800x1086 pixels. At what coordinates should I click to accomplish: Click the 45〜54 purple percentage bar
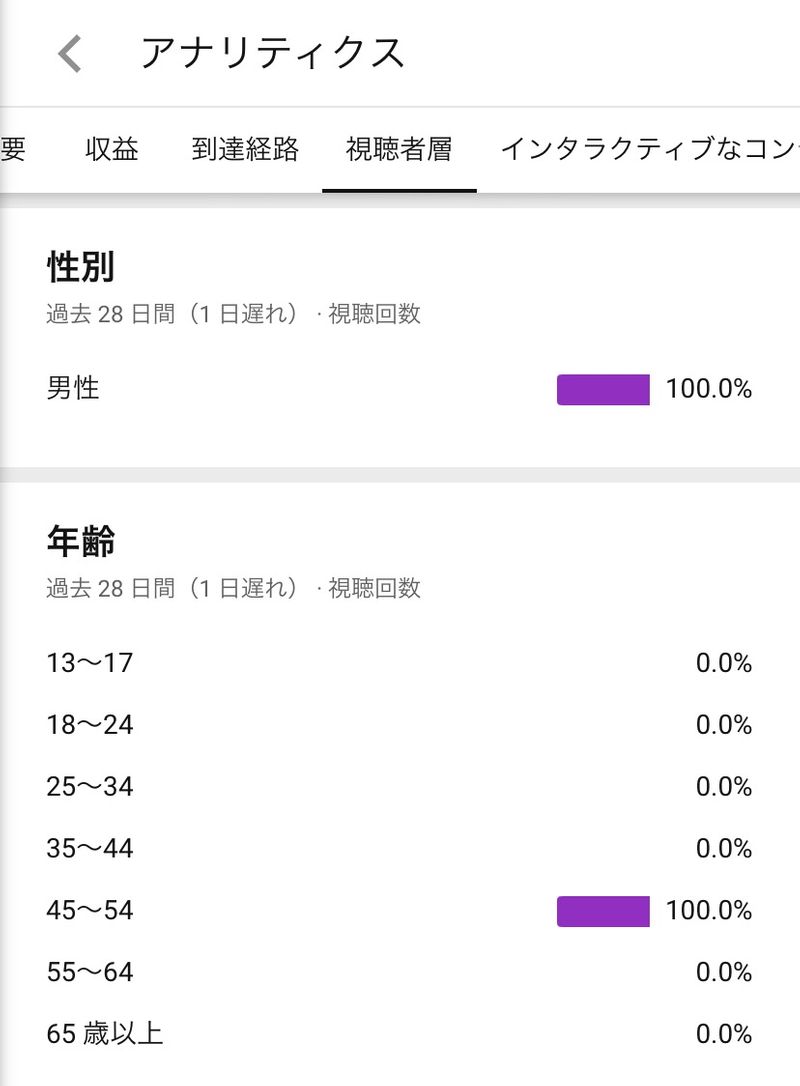(603, 911)
